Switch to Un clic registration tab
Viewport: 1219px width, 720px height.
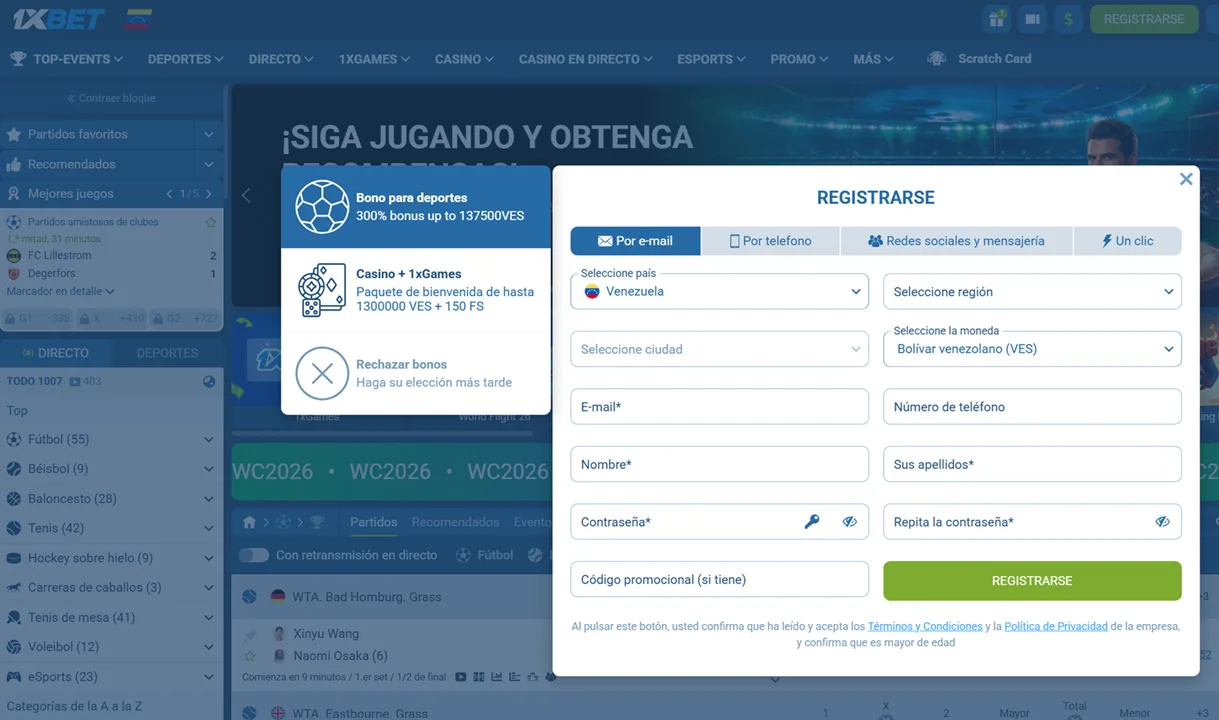(x=1127, y=241)
